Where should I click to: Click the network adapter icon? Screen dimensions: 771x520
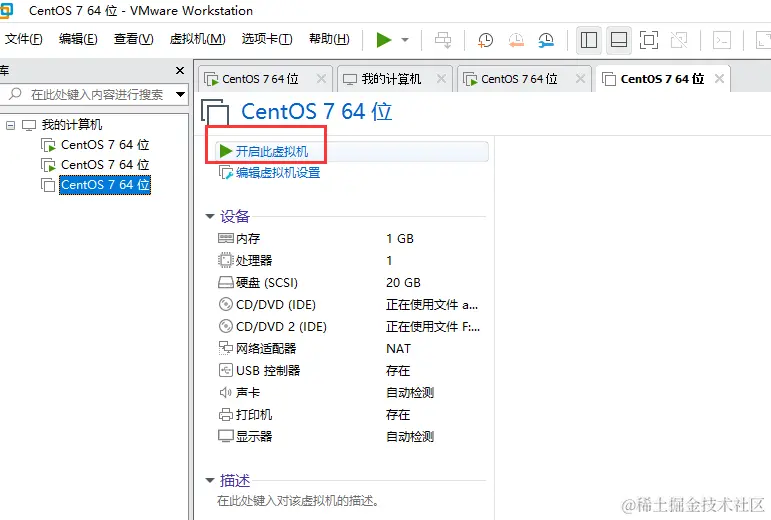point(226,348)
